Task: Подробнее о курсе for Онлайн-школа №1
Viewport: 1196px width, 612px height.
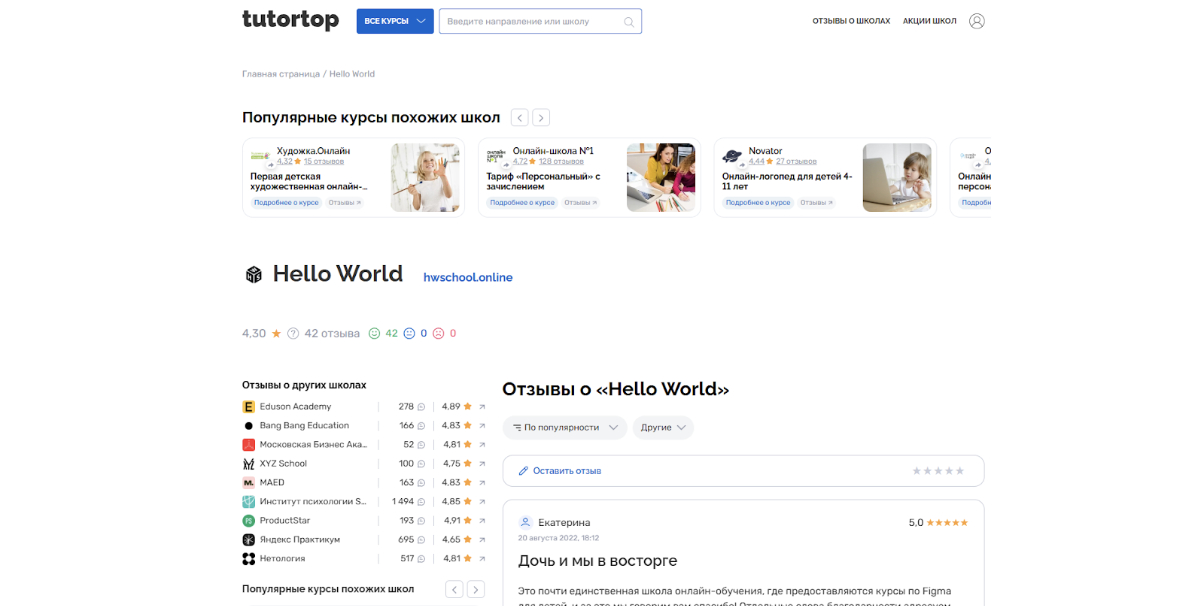Action: (522, 203)
